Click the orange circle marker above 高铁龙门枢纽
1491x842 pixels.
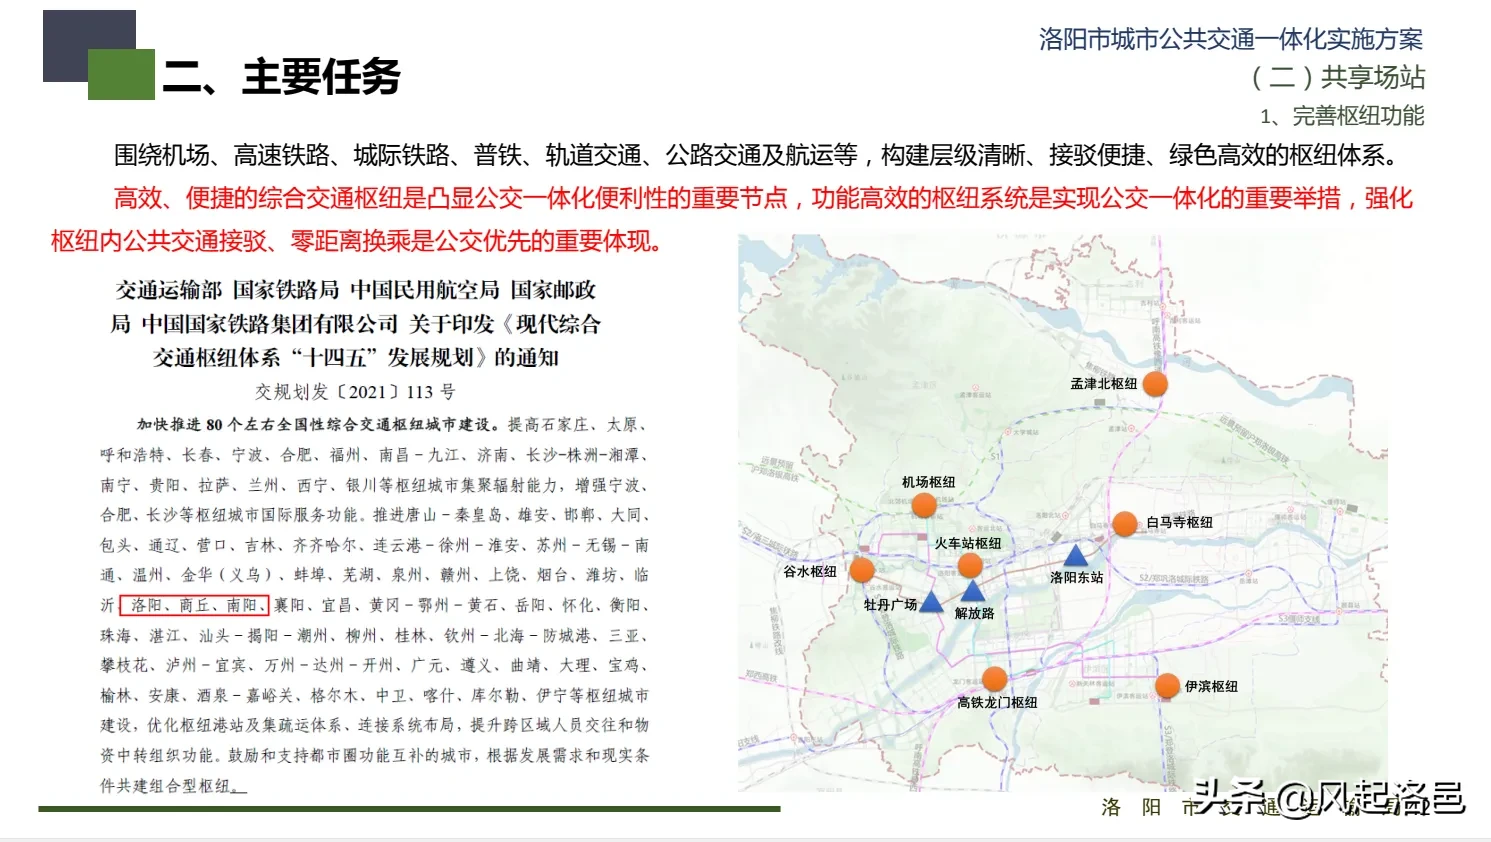coord(994,680)
